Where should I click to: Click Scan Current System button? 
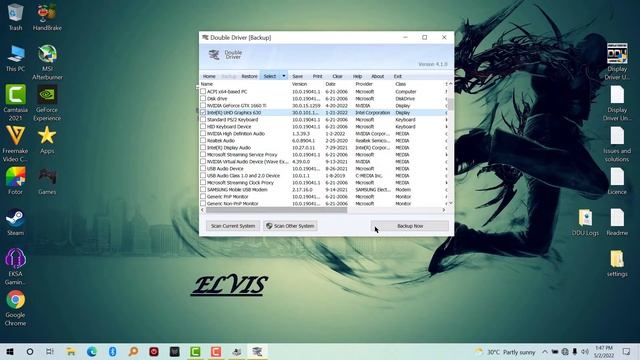point(233,226)
